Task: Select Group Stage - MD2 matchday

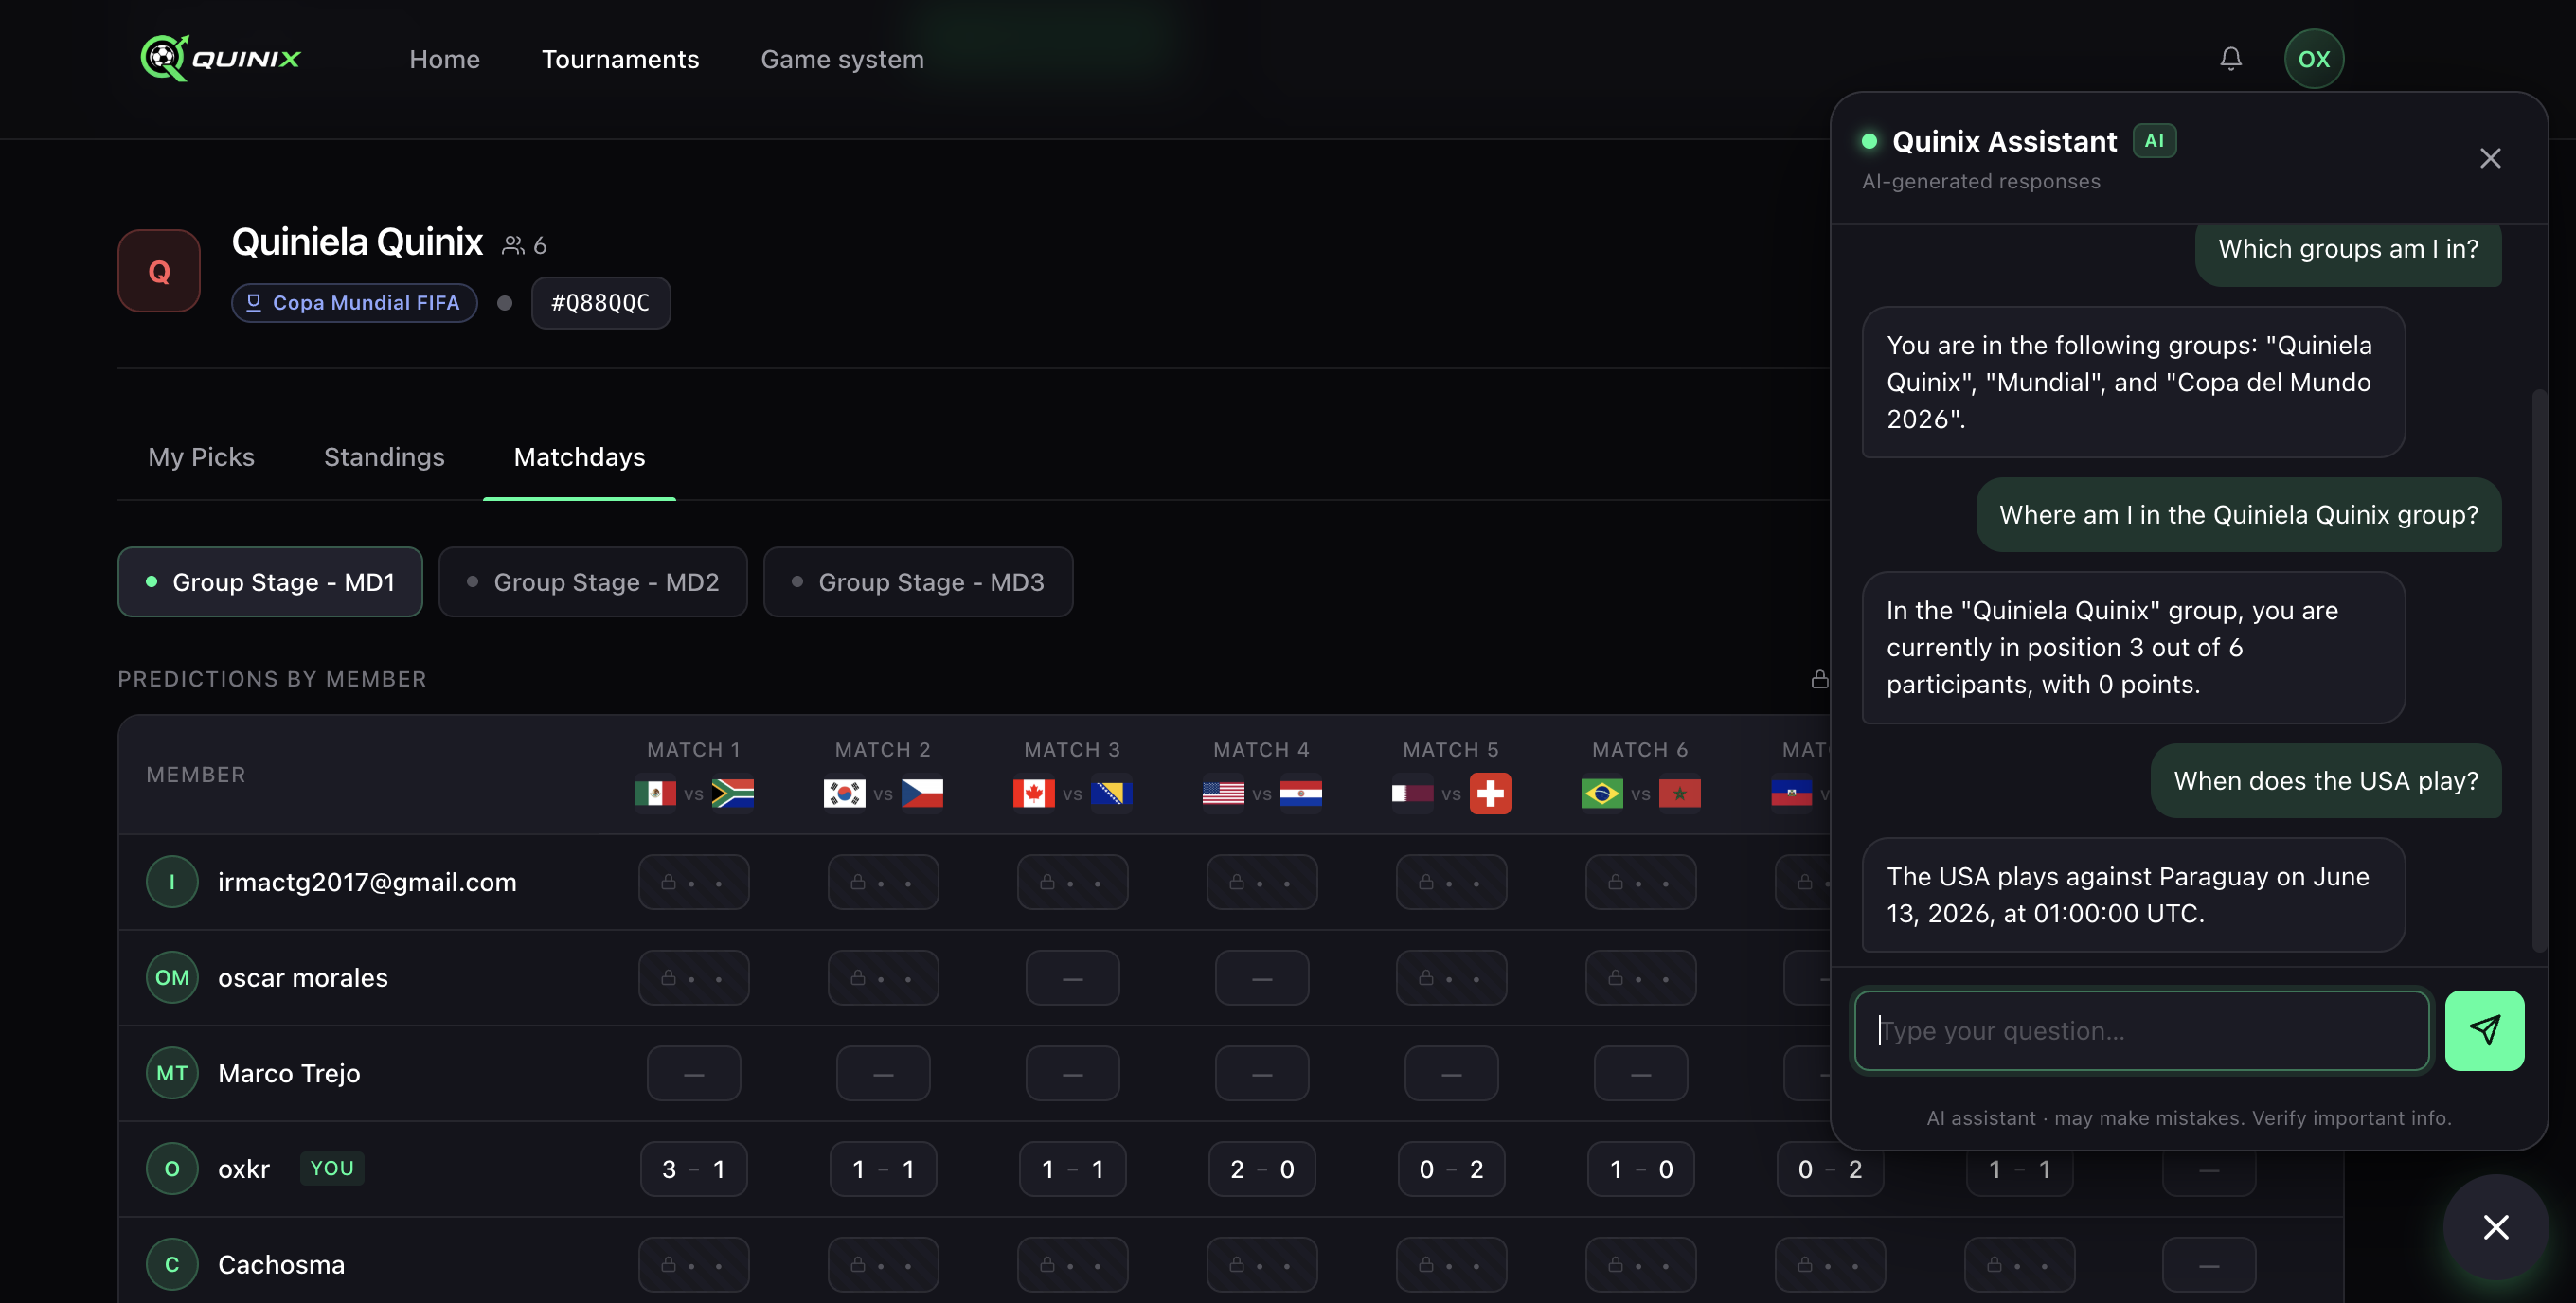Action: pos(593,581)
